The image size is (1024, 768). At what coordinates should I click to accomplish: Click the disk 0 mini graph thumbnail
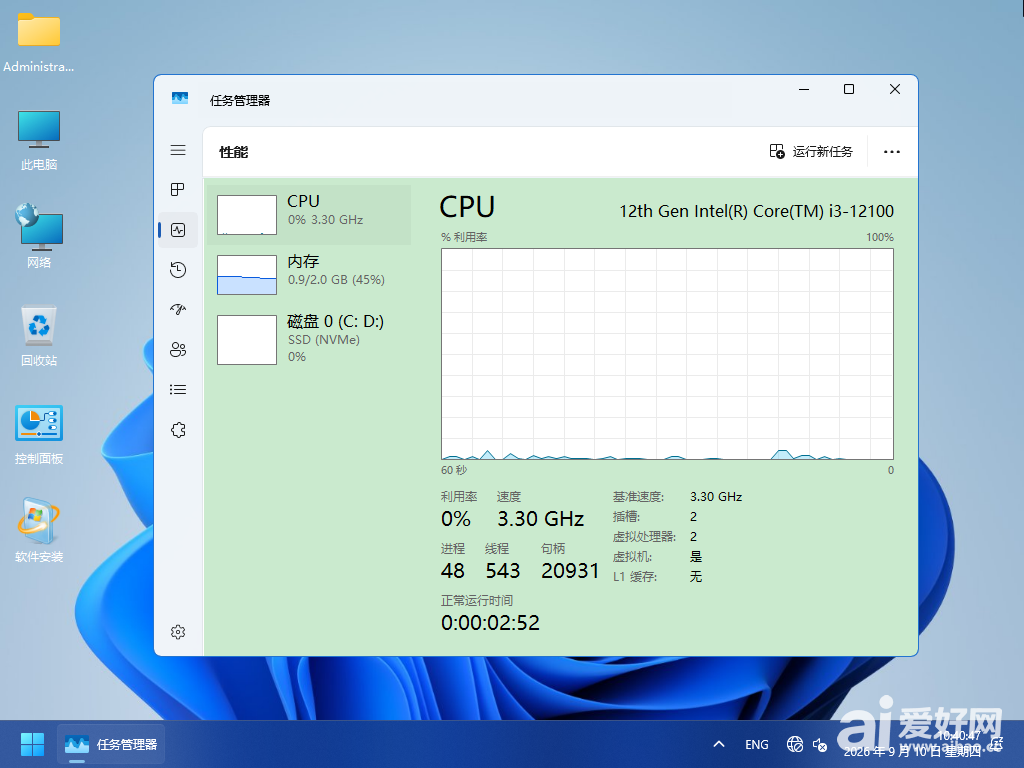pyautogui.click(x=247, y=340)
